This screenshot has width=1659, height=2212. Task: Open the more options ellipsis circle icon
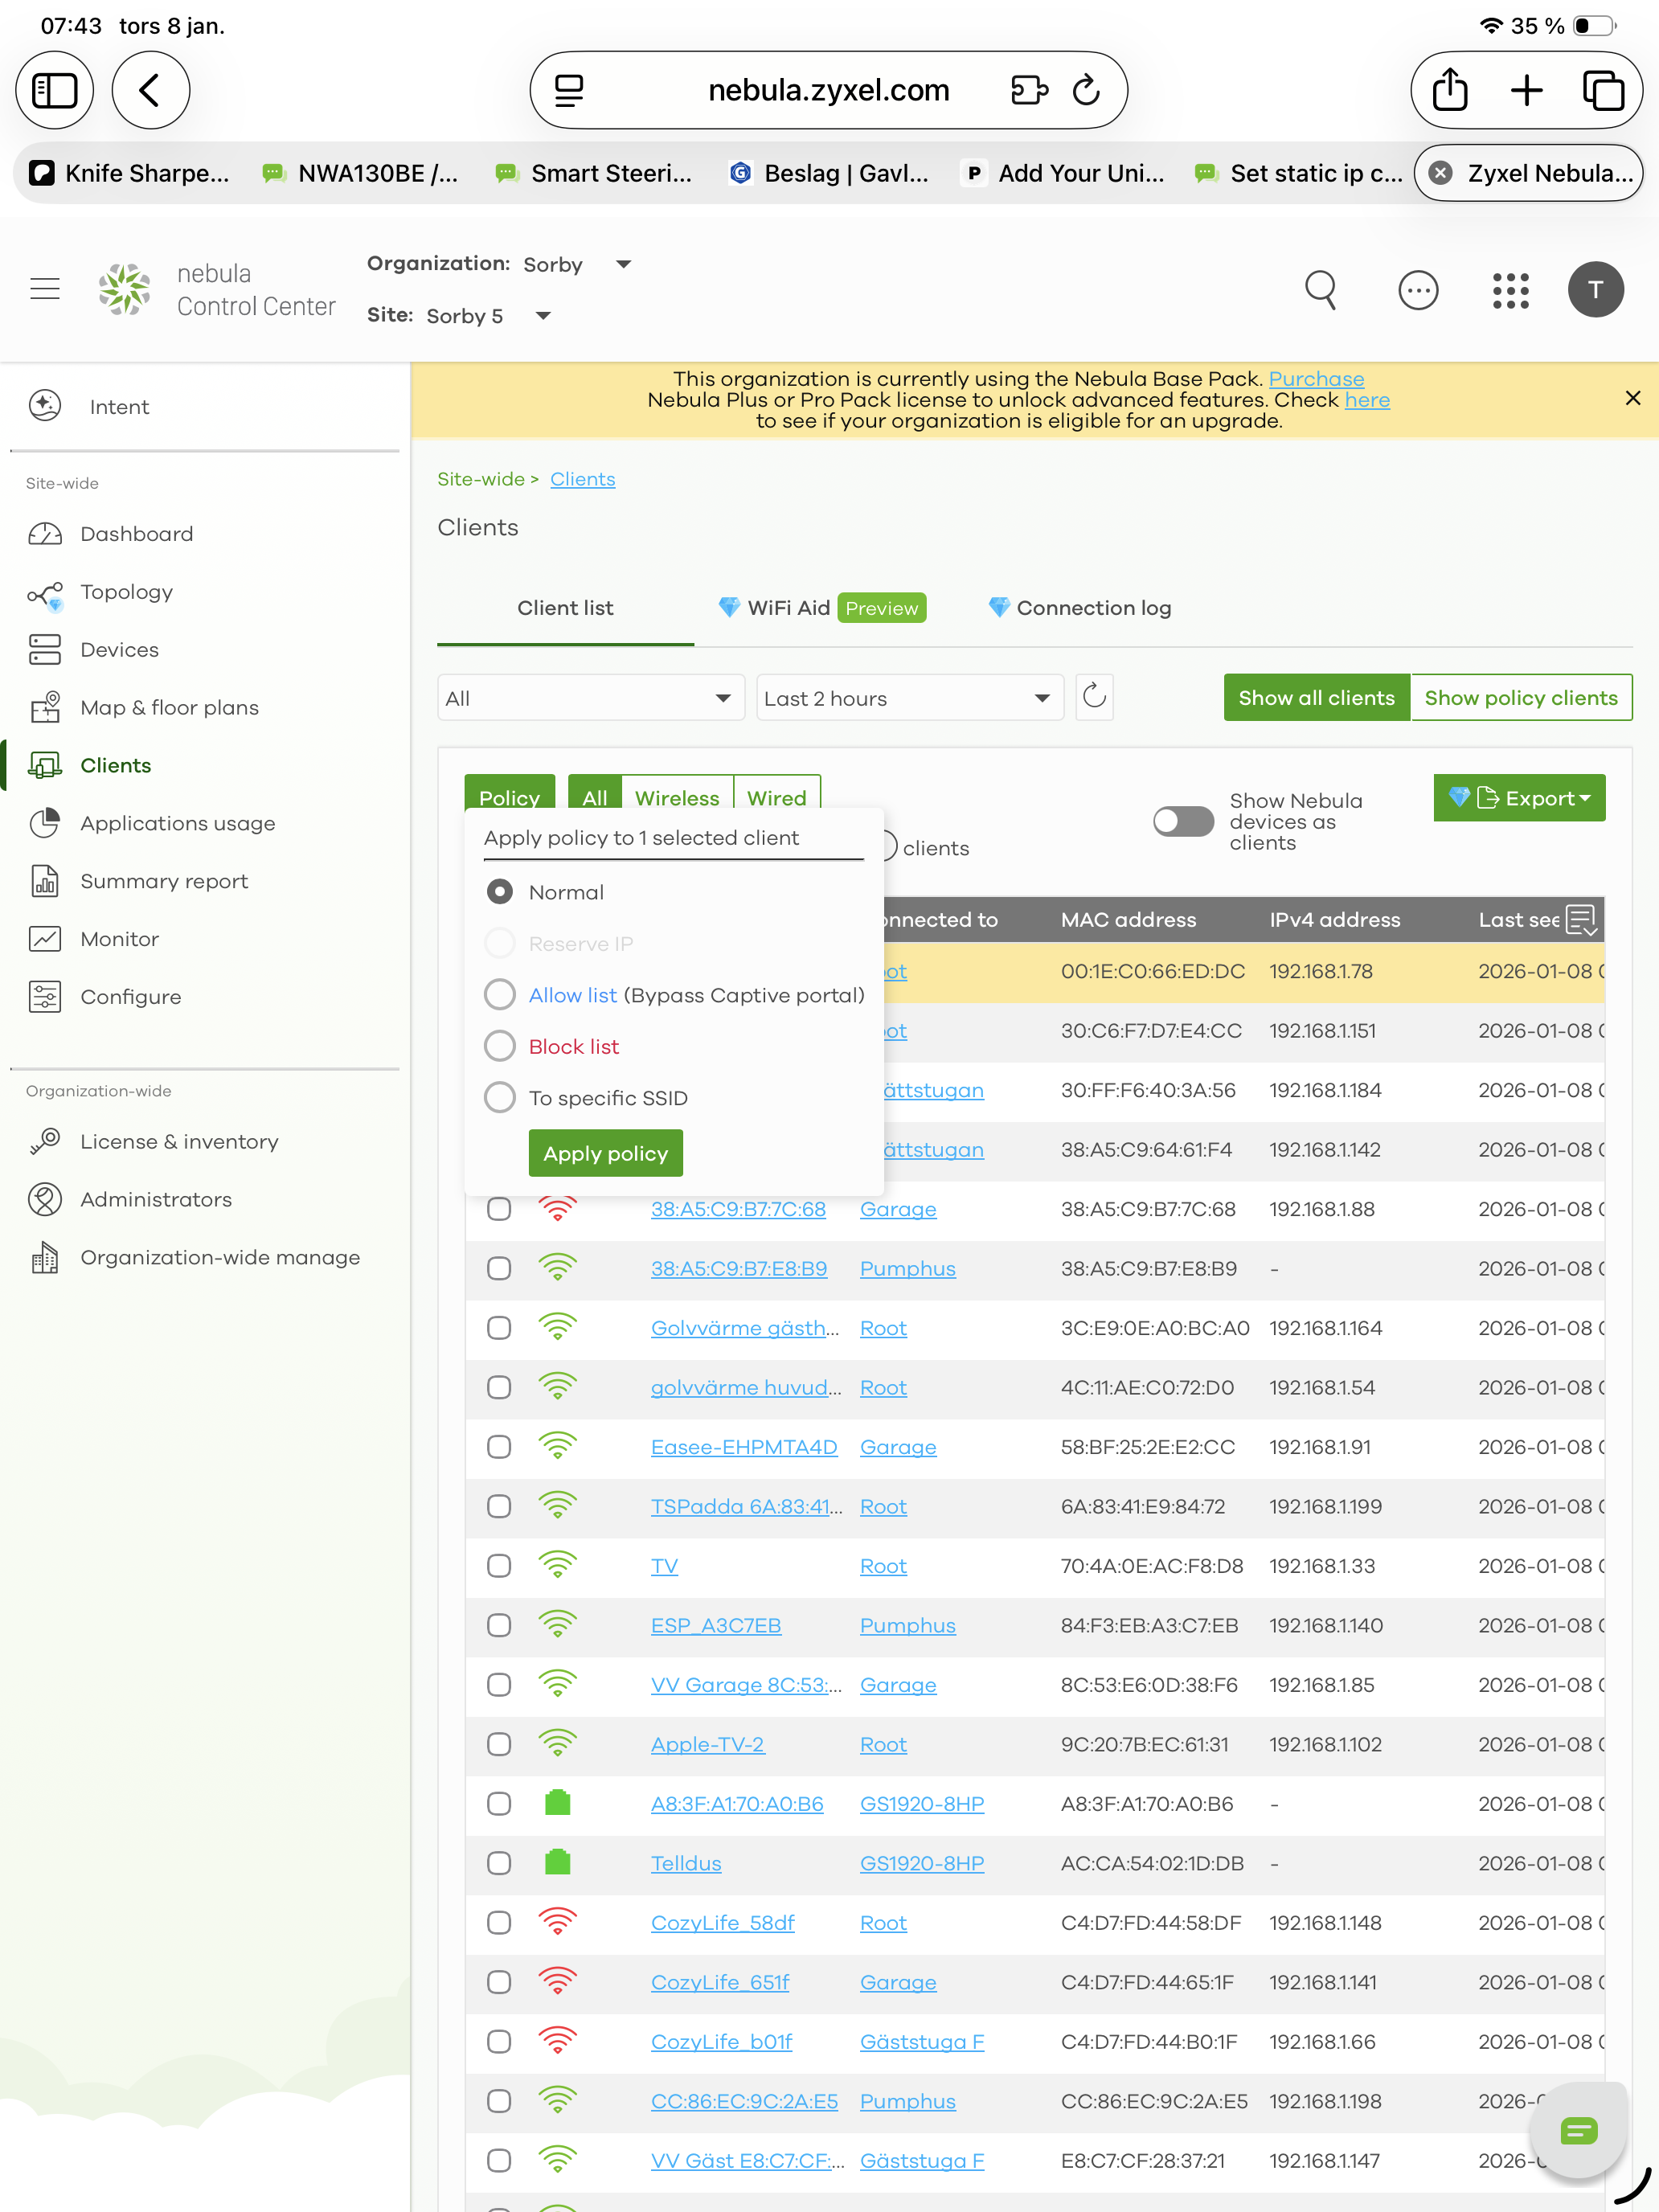click(x=1417, y=290)
